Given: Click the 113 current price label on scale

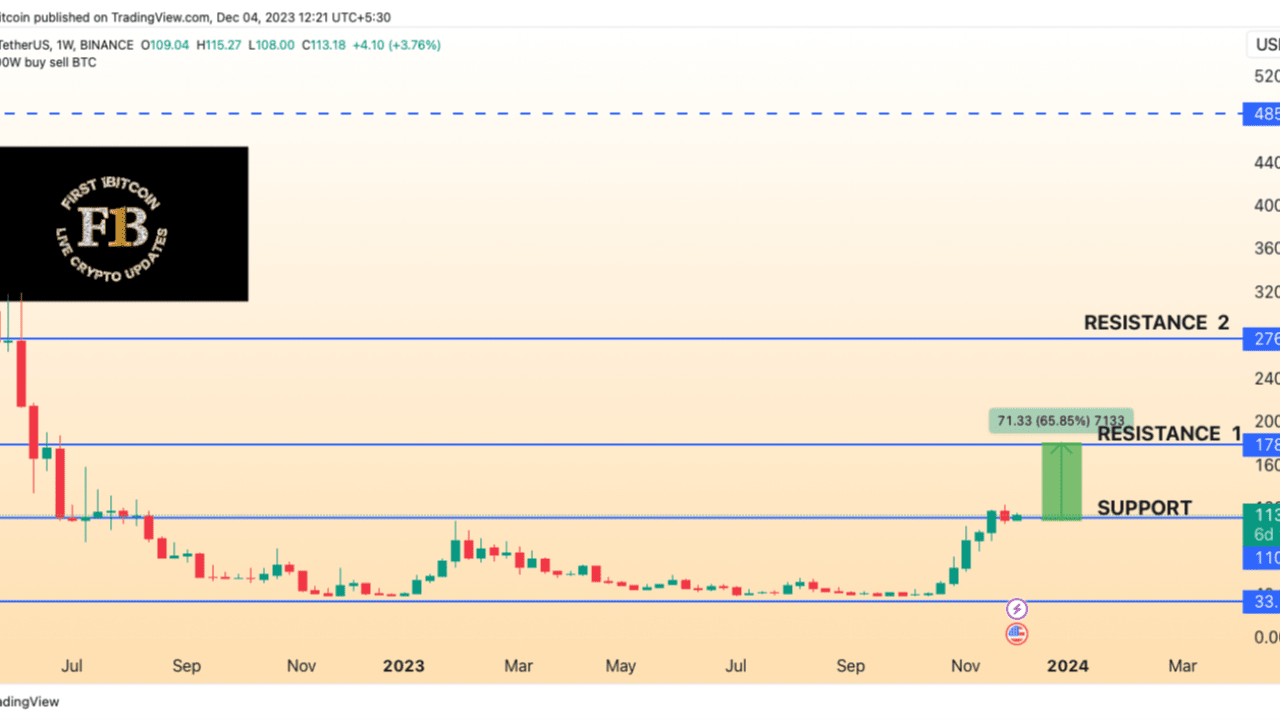Looking at the screenshot, I should coord(1264,514).
